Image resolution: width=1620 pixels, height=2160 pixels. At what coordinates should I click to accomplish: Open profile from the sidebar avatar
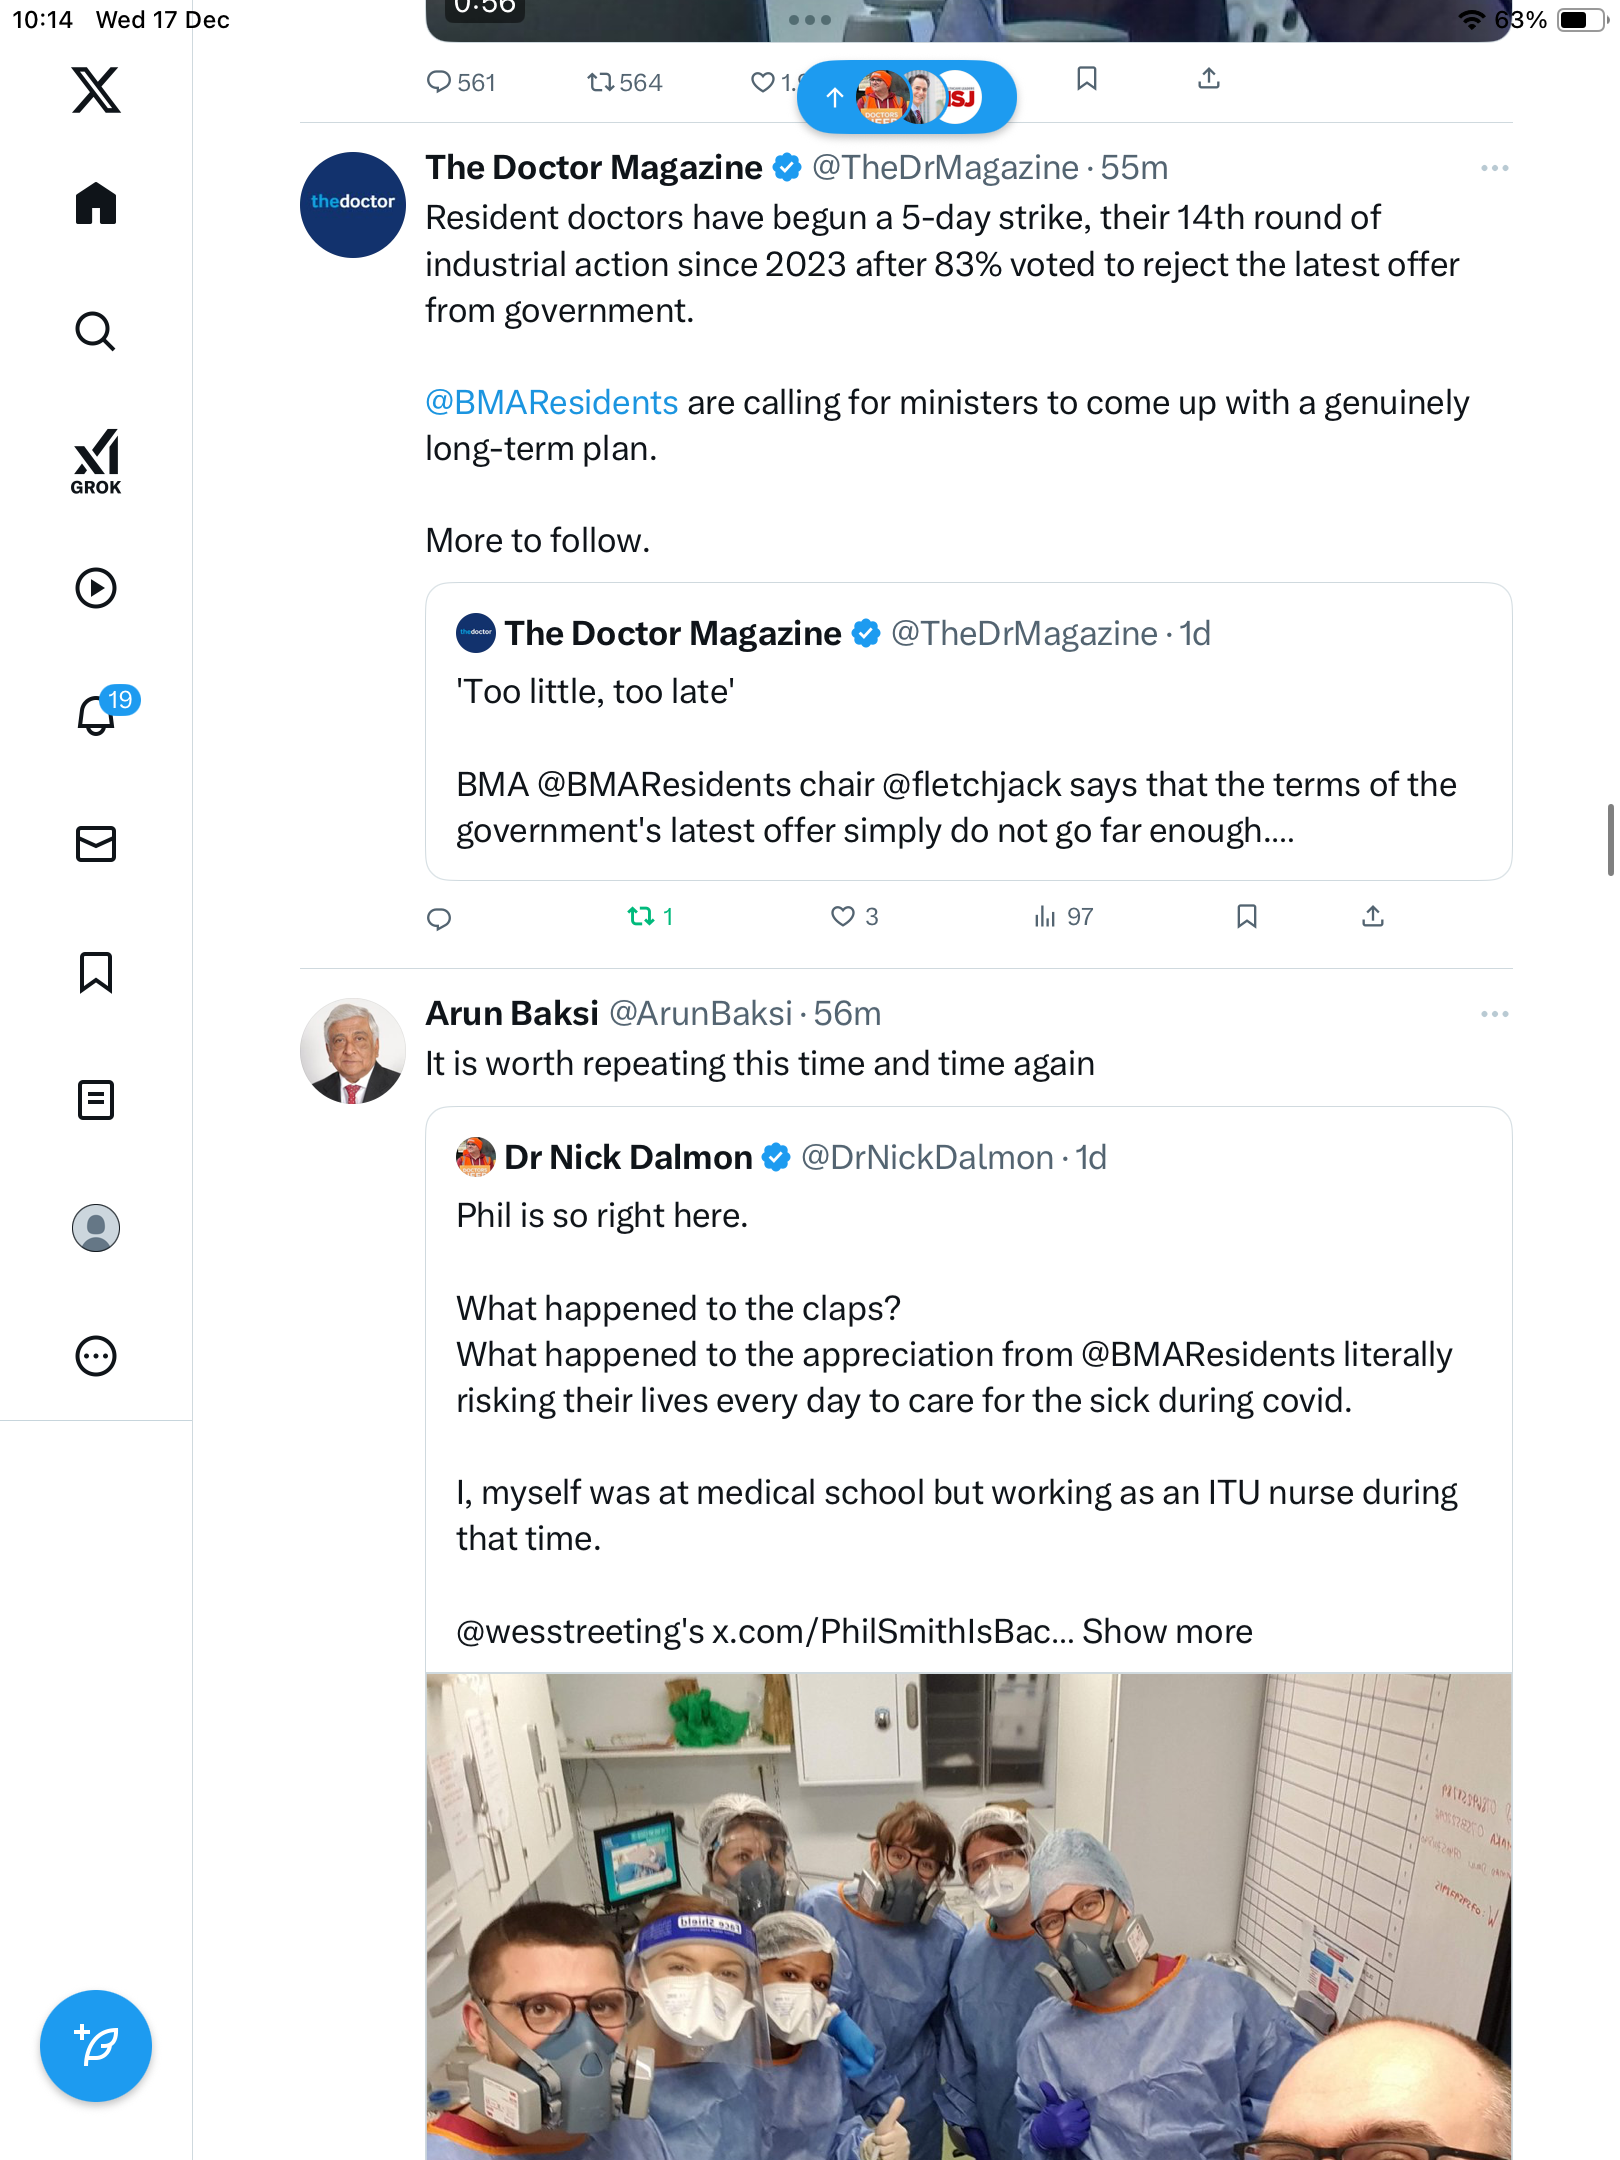[x=96, y=1228]
